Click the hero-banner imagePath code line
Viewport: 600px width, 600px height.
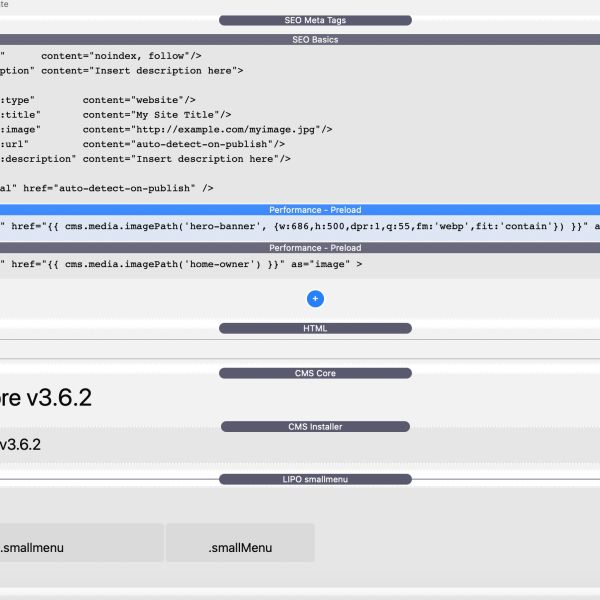(x=300, y=226)
